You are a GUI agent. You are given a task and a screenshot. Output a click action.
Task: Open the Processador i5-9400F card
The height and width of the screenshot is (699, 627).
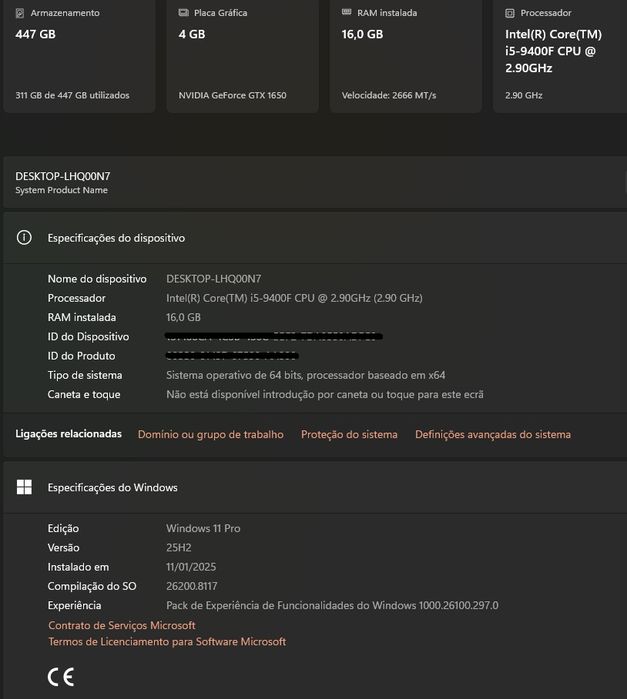click(560, 55)
